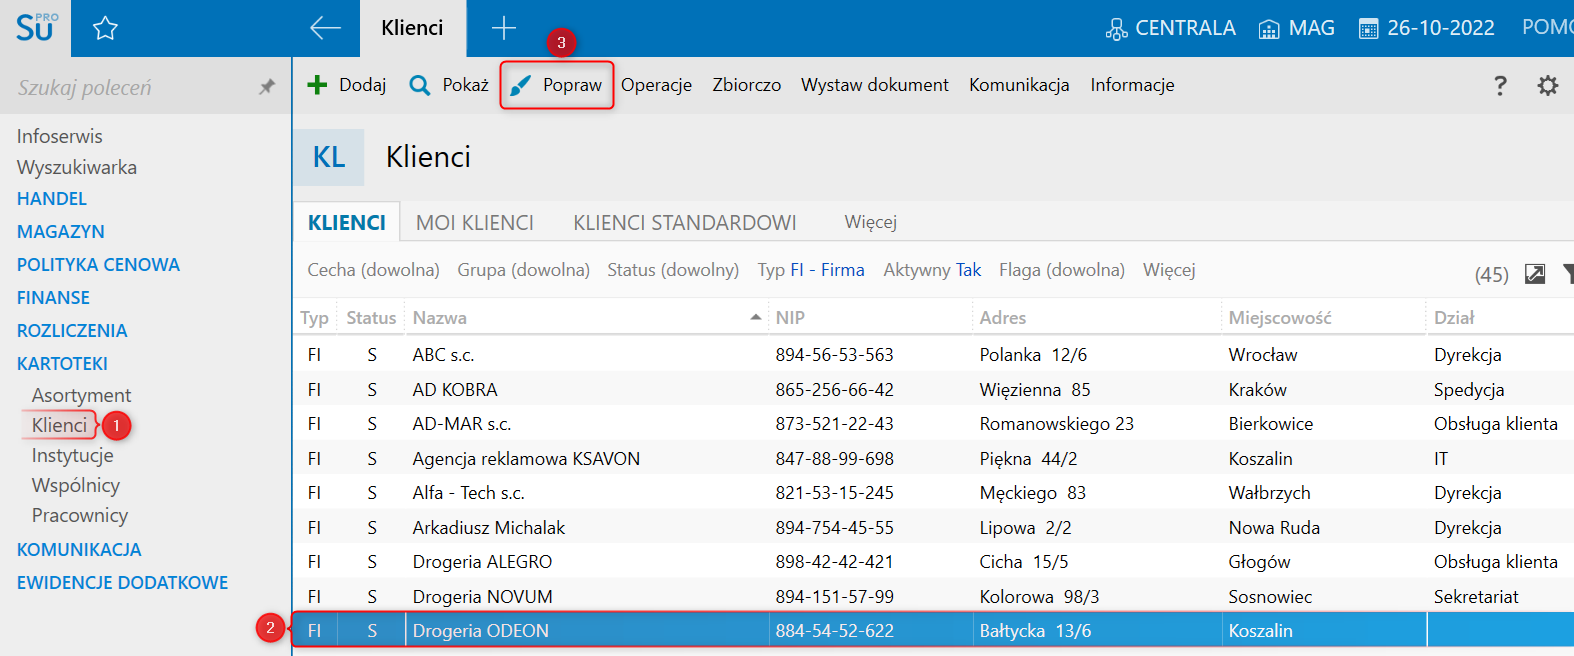Select the Arkadiusz Michalak row
Viewport: 1574px width, 656px height.
[933, 527]
